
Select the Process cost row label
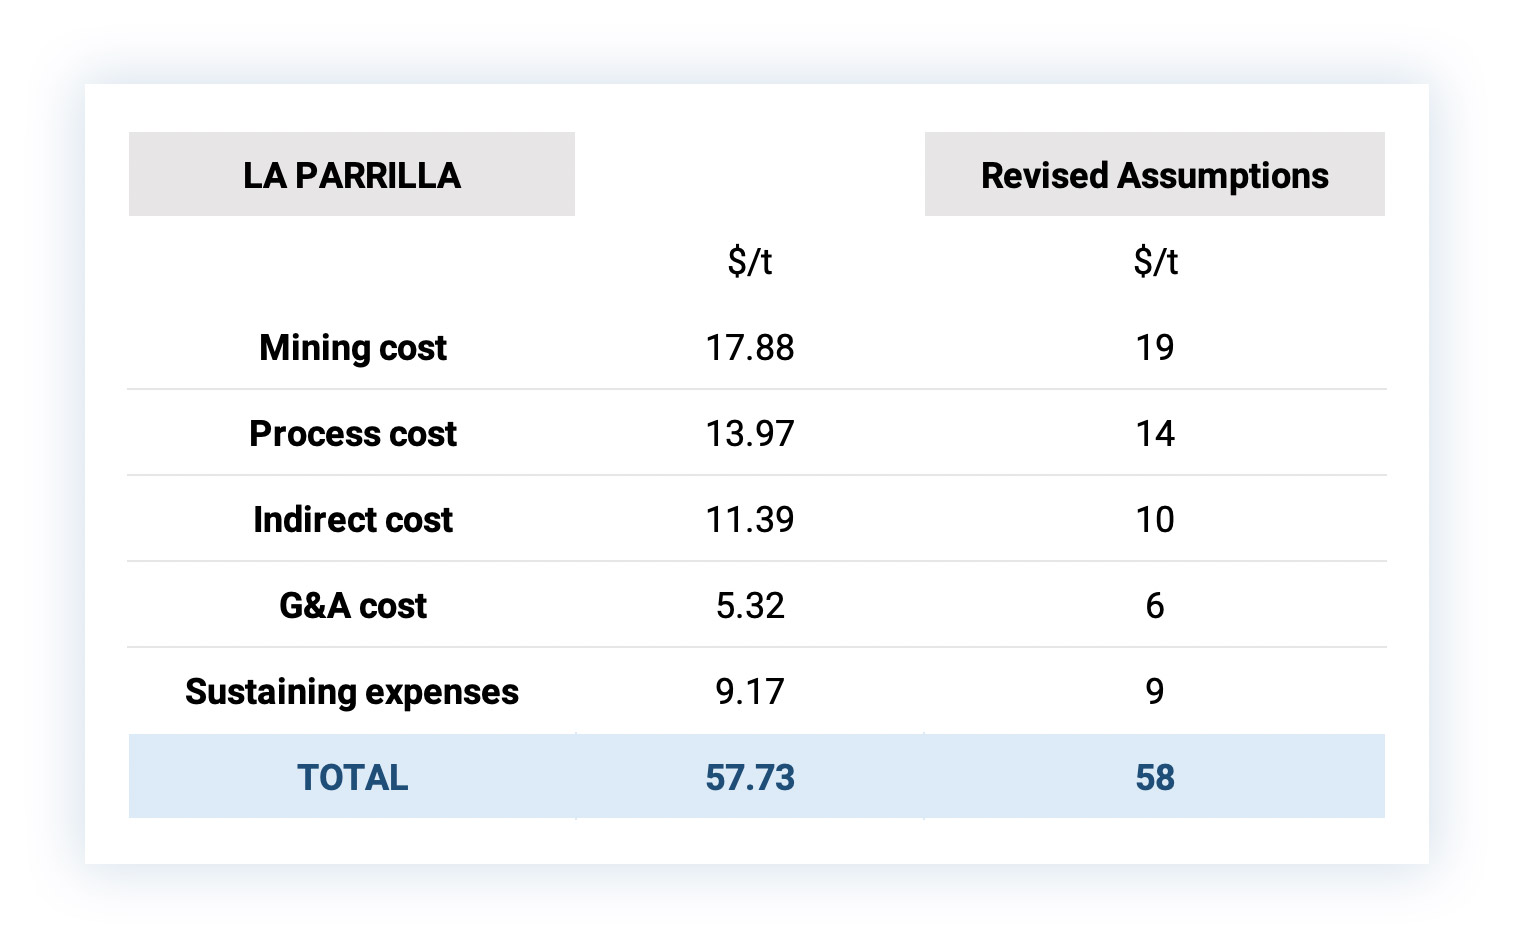click(352, 434)
